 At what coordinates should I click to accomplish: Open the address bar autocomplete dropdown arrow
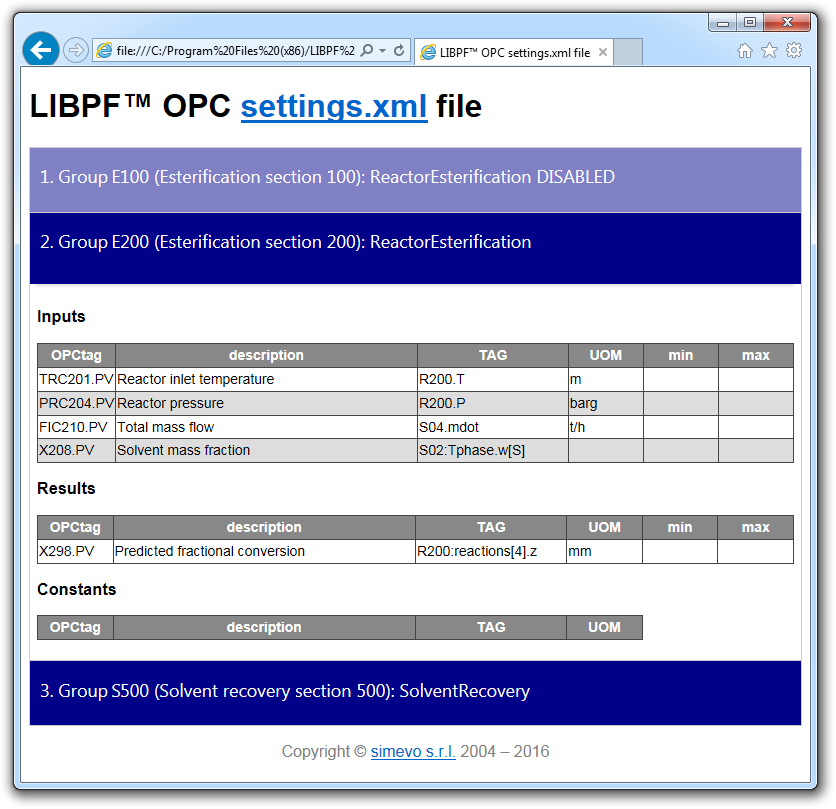[382, 51]
